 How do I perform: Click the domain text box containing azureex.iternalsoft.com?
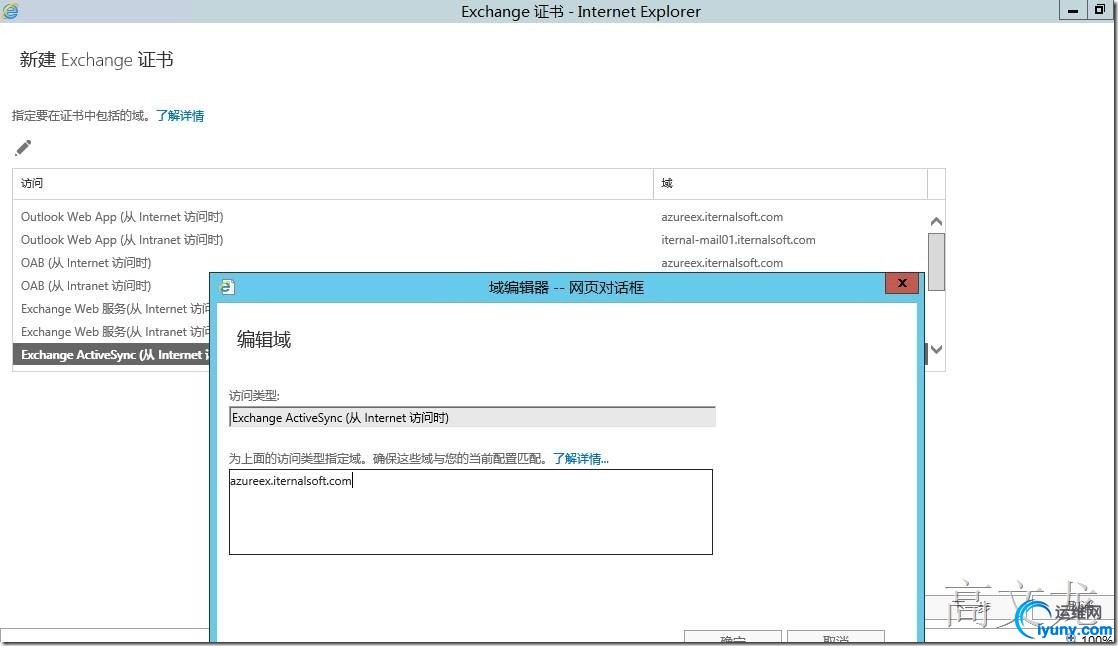point(471,512)
